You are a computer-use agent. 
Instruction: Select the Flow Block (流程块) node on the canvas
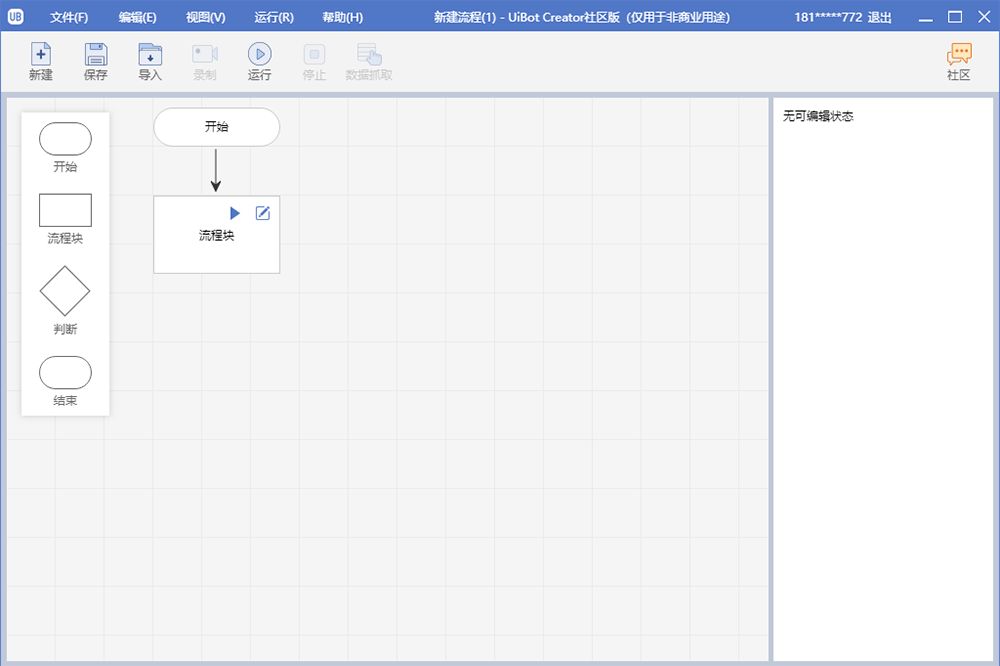(216, 235)
